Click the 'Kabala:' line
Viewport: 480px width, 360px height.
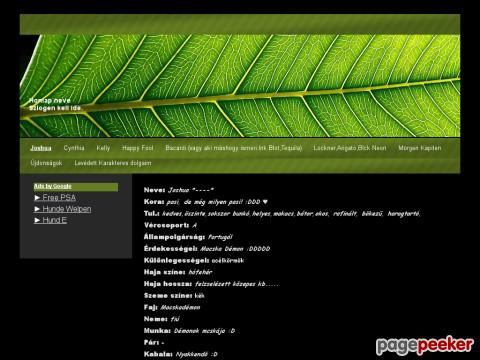(x=181, y=354)
